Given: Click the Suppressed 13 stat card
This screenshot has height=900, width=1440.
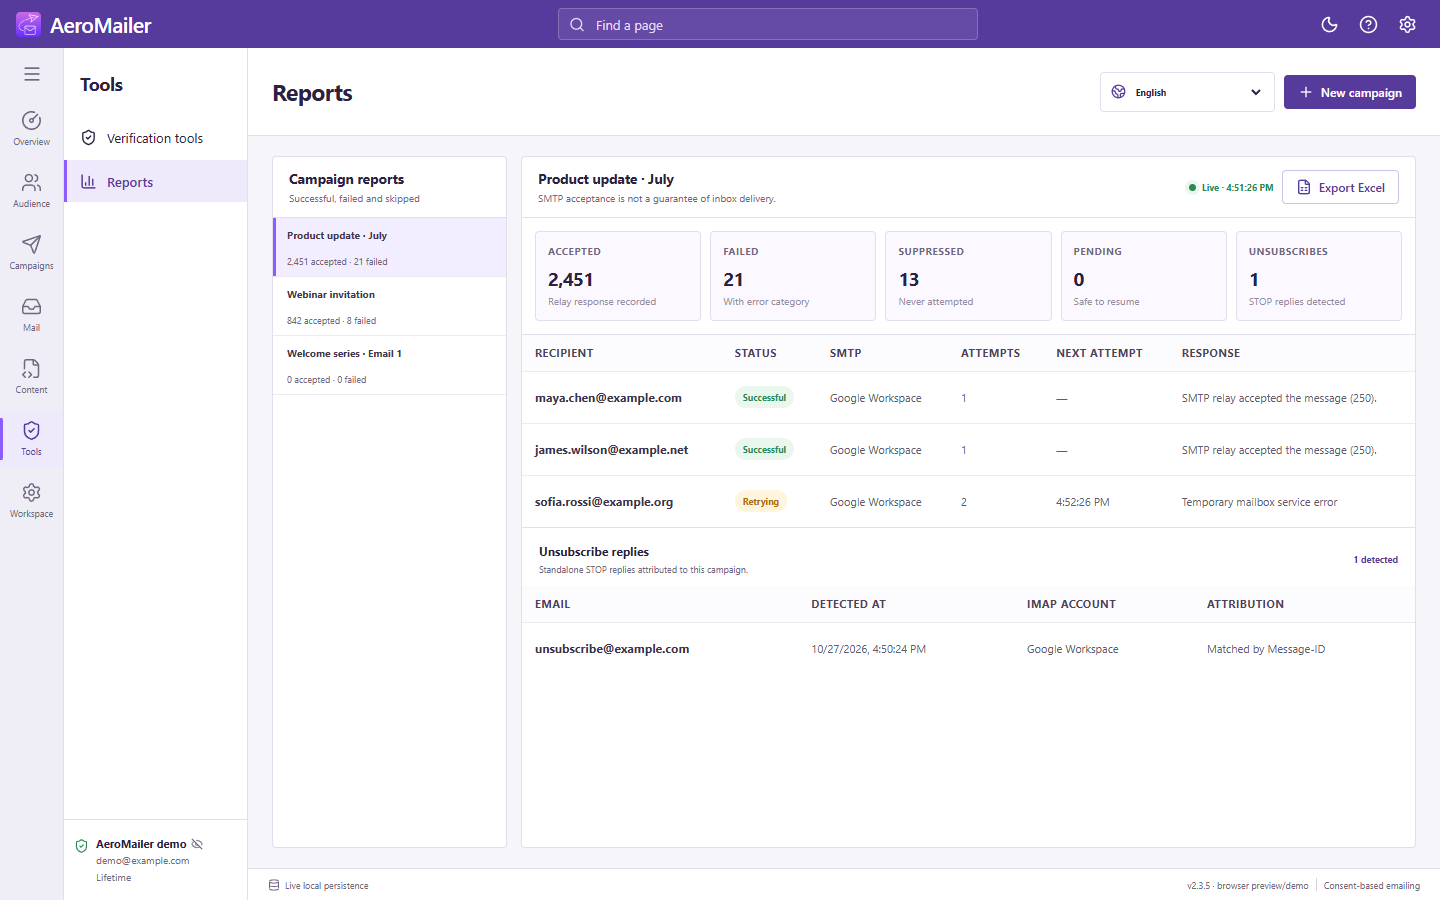Looking at the screenshot, I should click(968, 276).
